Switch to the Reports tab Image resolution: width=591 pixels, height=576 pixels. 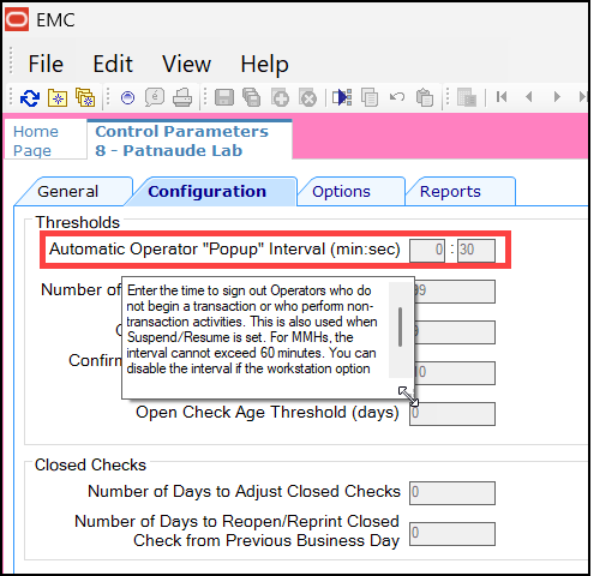click(450, 191)
